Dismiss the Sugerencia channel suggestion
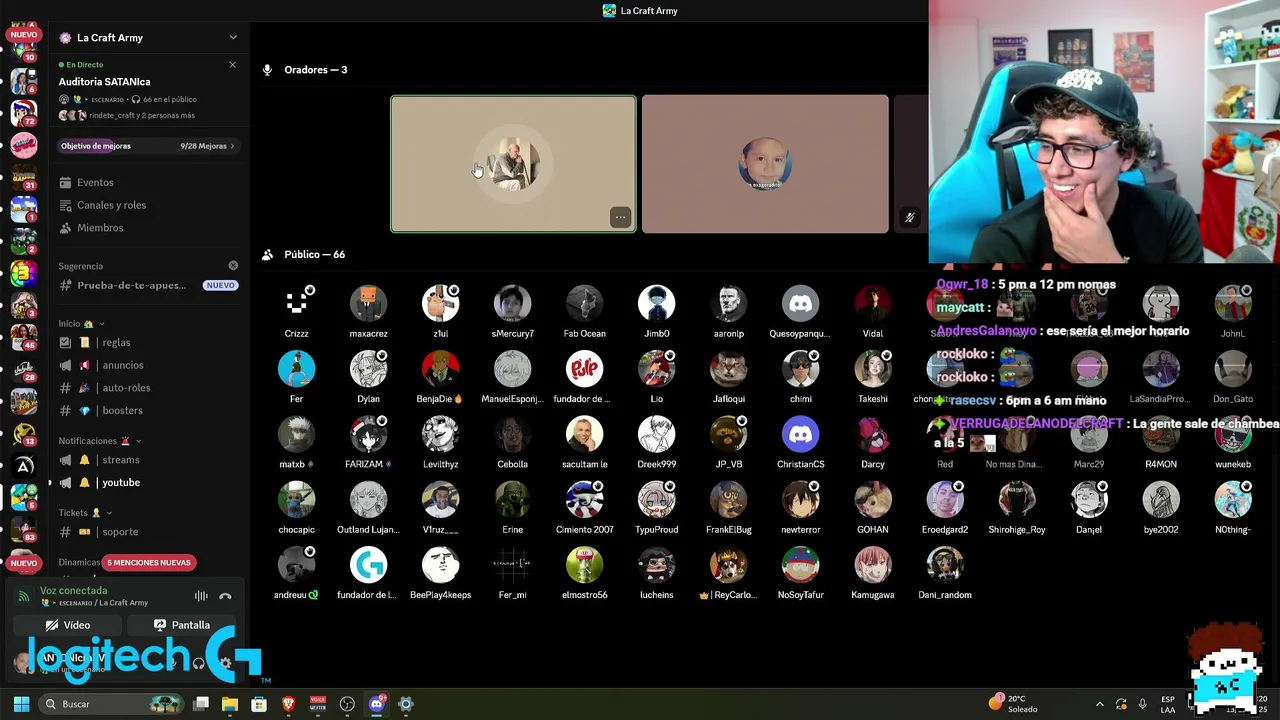This screenshot has height=720, width=1280. point(233,266)
